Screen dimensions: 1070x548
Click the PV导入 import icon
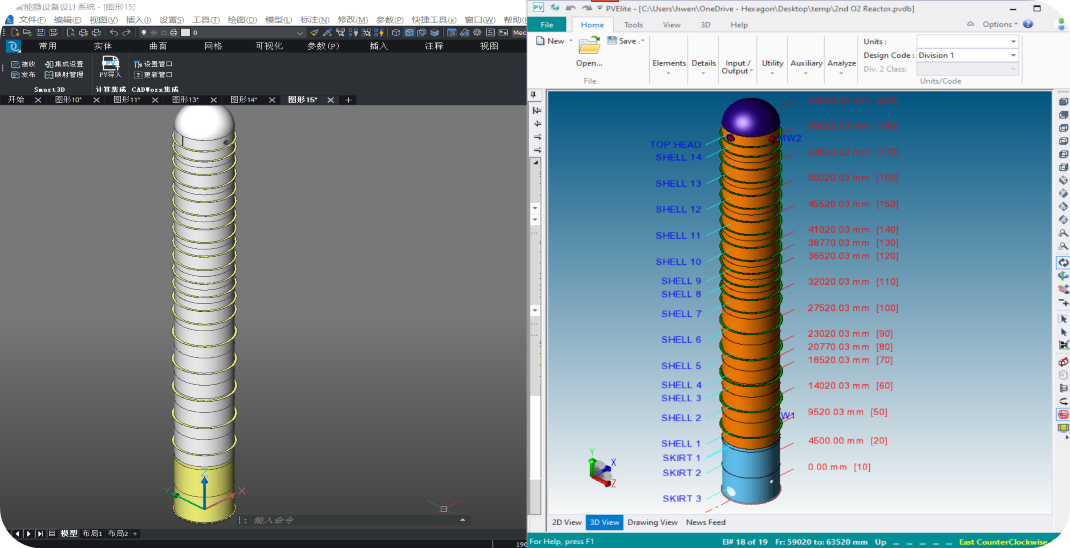[x=110, y=65]
